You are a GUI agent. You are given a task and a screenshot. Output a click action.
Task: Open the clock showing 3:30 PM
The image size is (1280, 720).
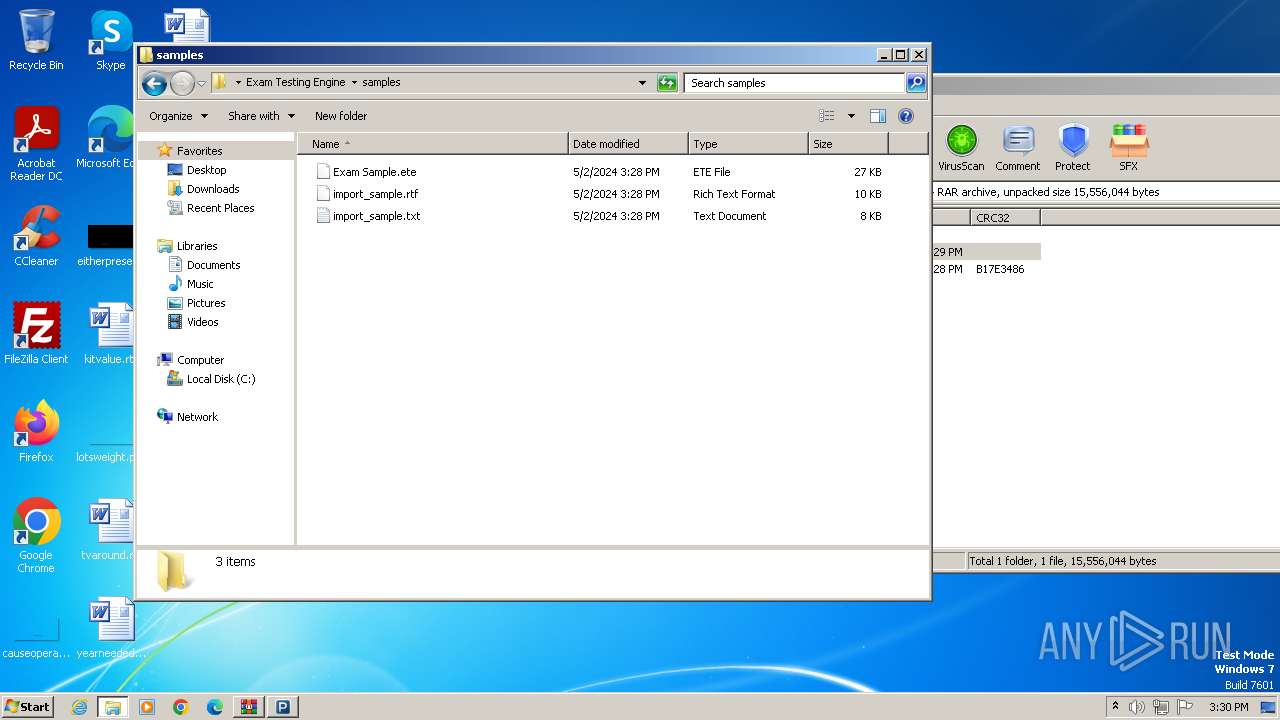point(1228,707)
